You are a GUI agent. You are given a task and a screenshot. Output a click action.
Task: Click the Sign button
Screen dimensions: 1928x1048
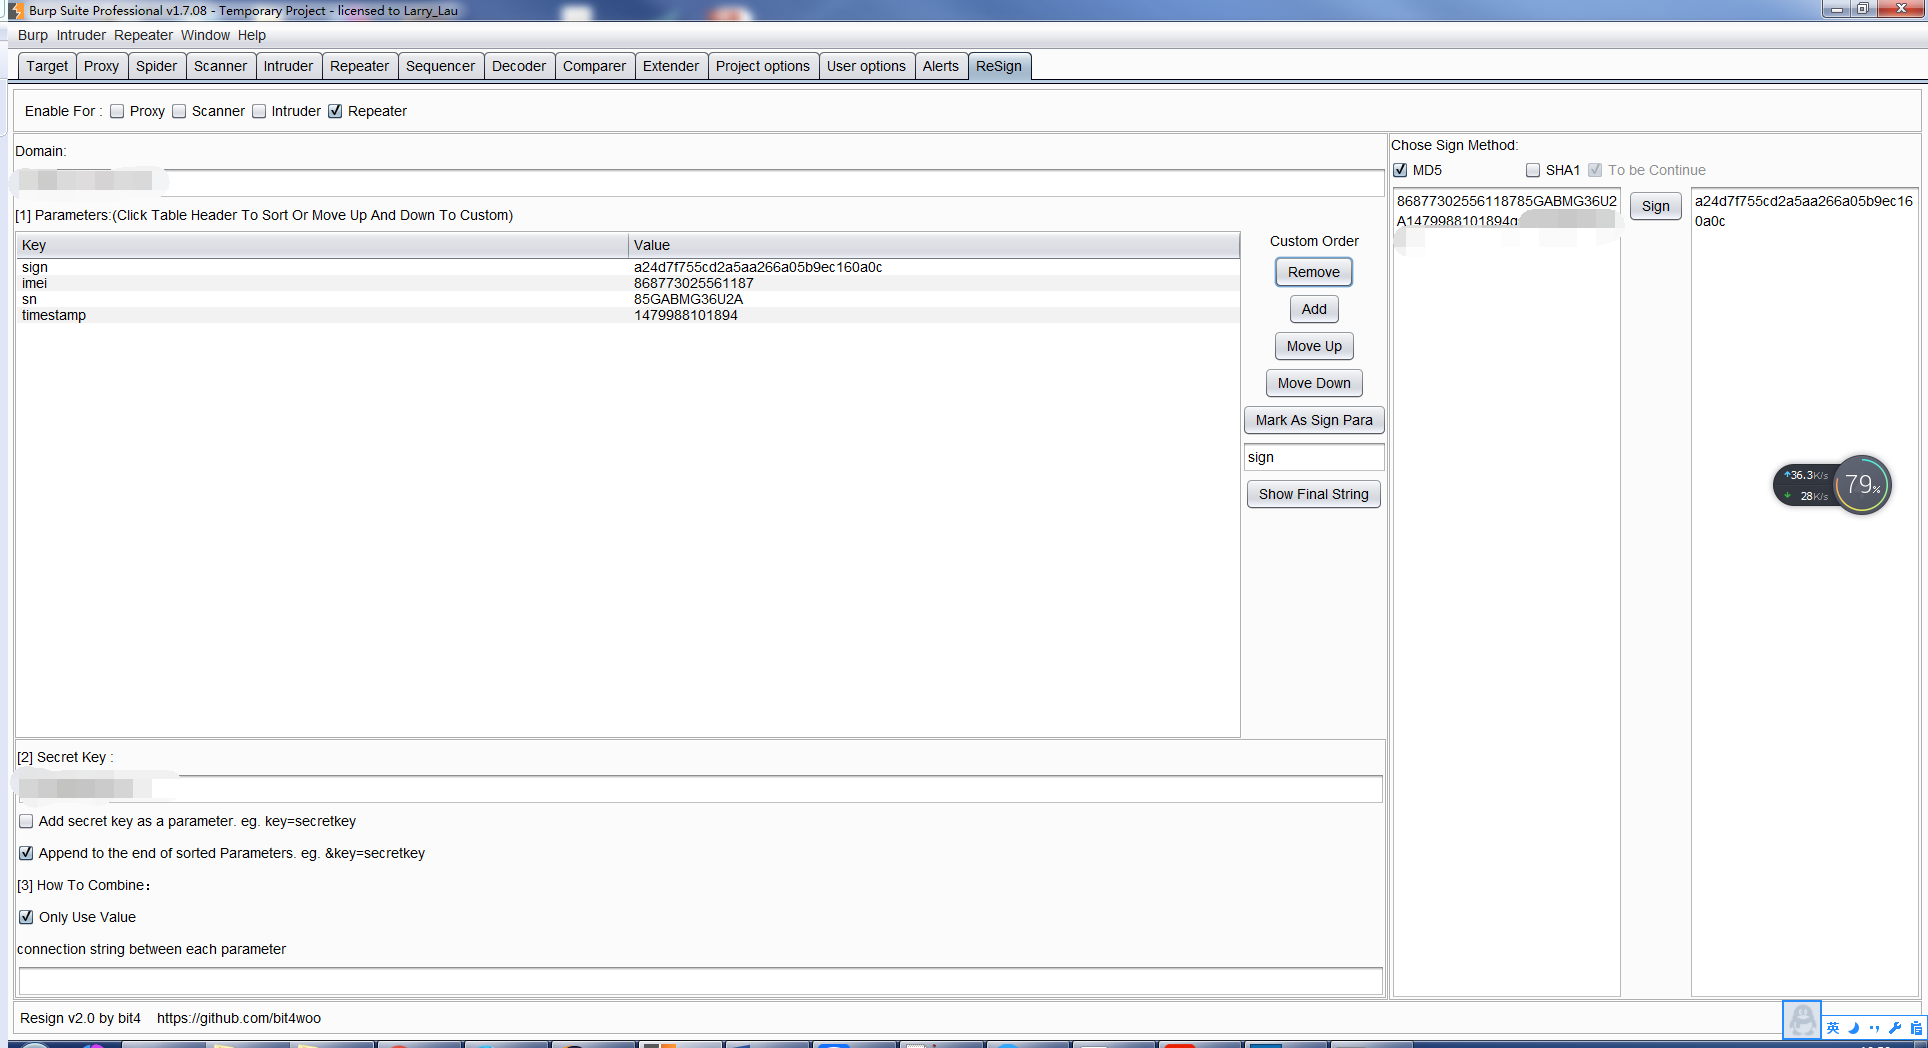[1655, 206]
